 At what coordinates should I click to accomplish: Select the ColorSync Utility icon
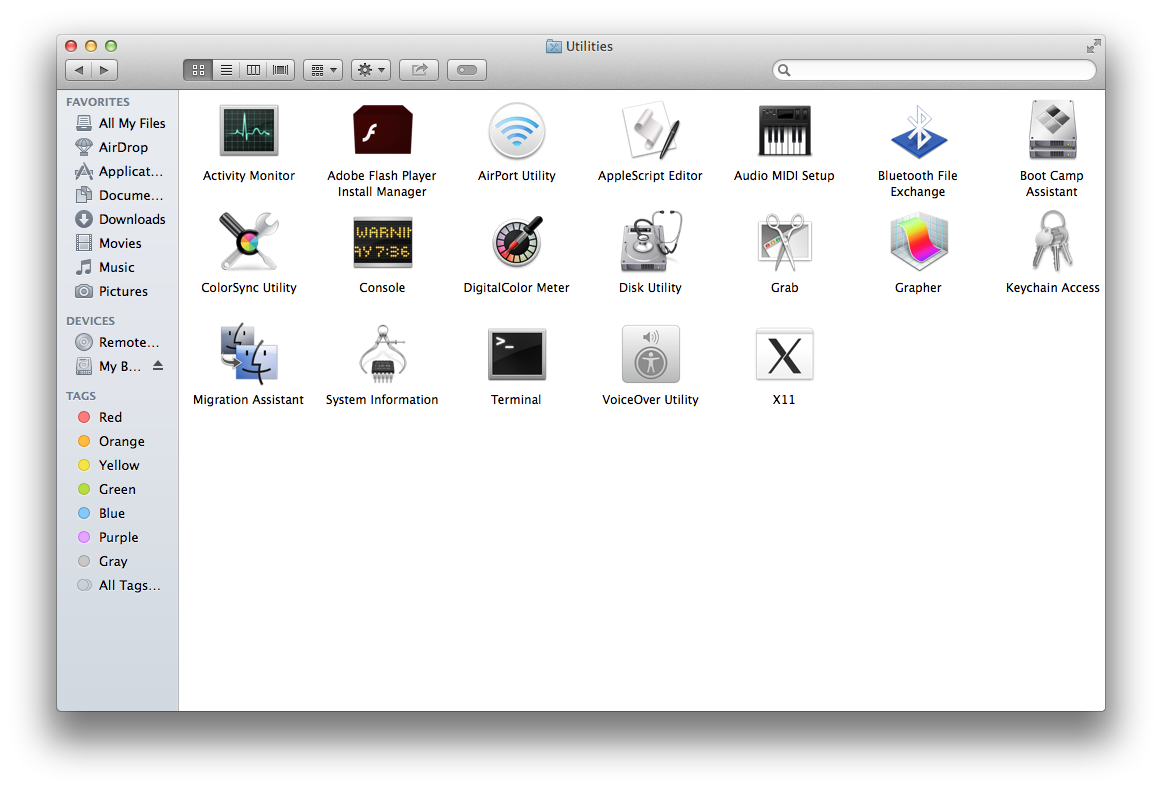click(249, 242)
